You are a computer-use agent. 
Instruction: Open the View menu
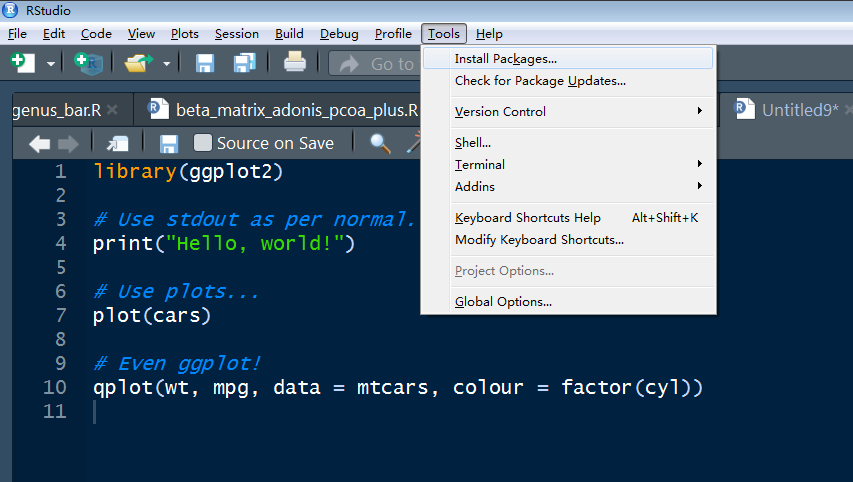point(141,34)
